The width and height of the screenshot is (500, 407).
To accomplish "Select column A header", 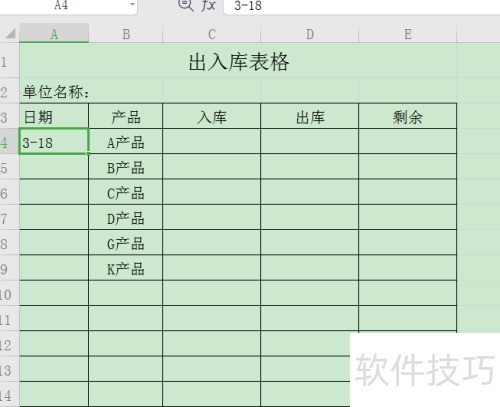I will point(54,33).
